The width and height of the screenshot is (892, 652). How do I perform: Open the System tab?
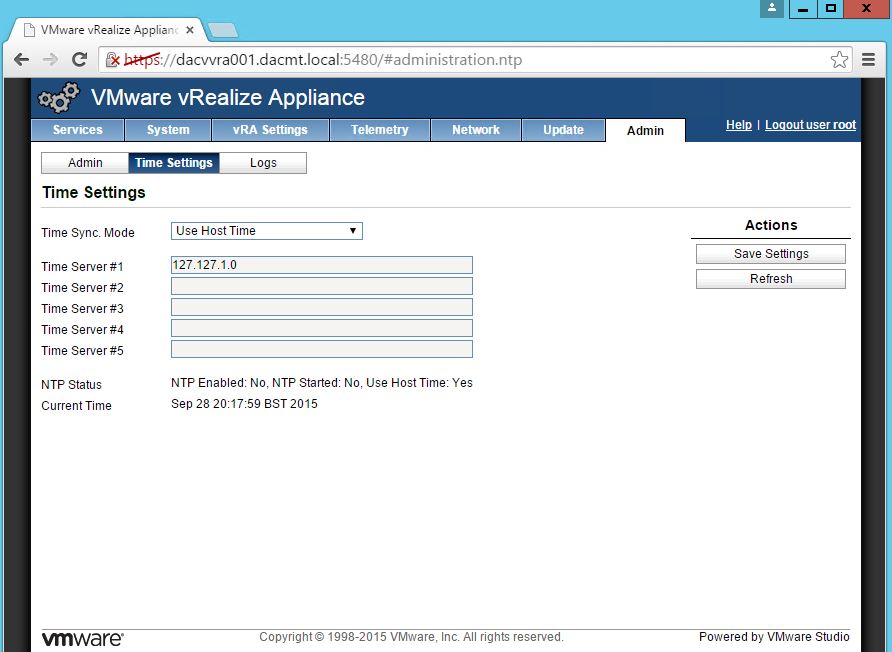[168, 130]
